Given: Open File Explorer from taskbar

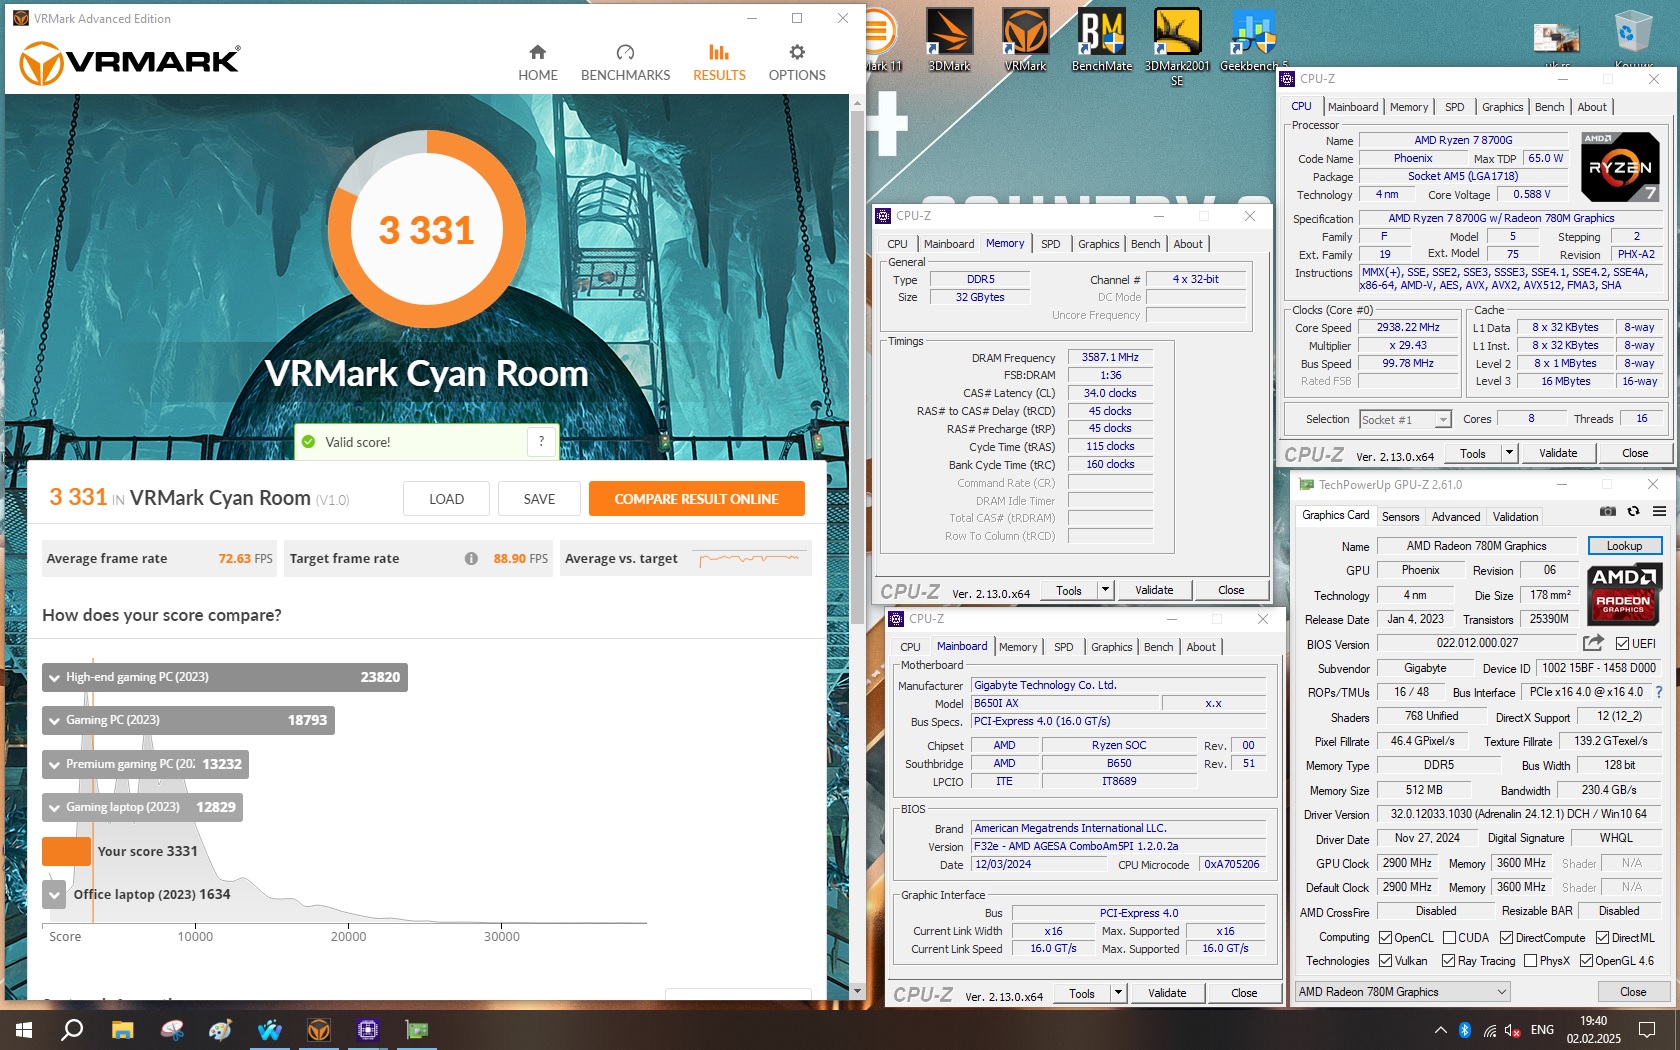Looking at the screenshot, I should [x=122, y=1029].
